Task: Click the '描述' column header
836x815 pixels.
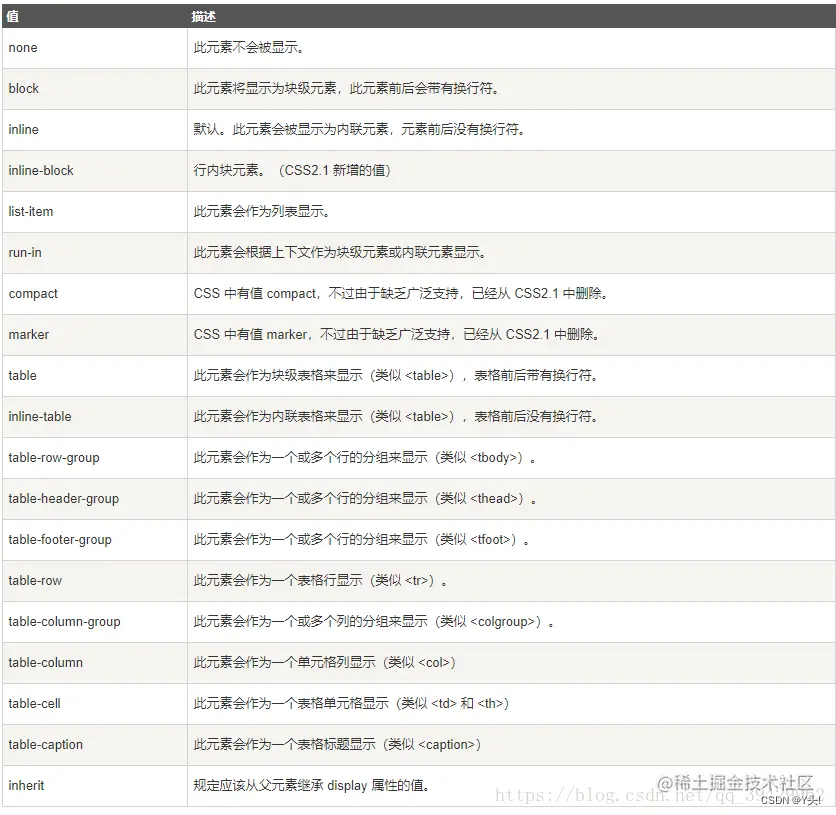Action: pos(511,17)
